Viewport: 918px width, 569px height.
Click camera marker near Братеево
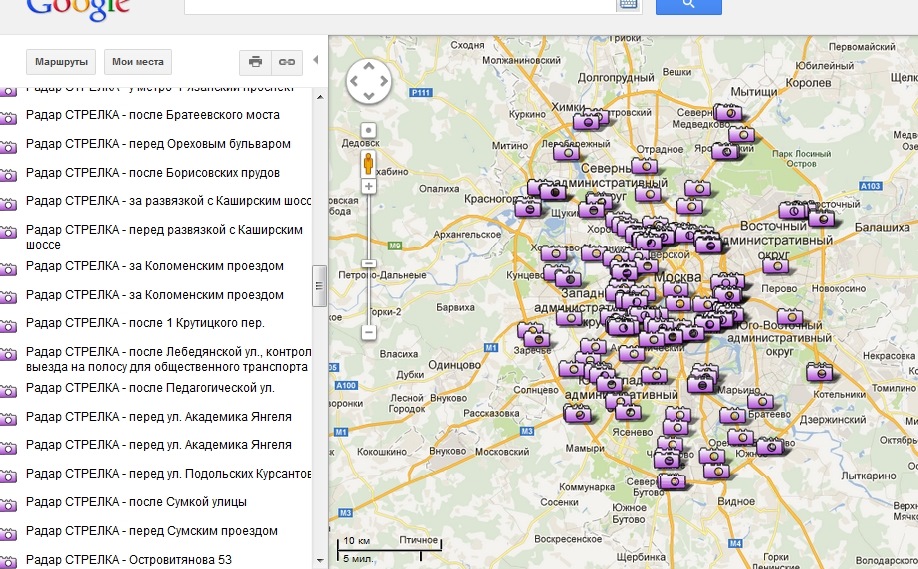pyautogui.click(x=761, y=401)
